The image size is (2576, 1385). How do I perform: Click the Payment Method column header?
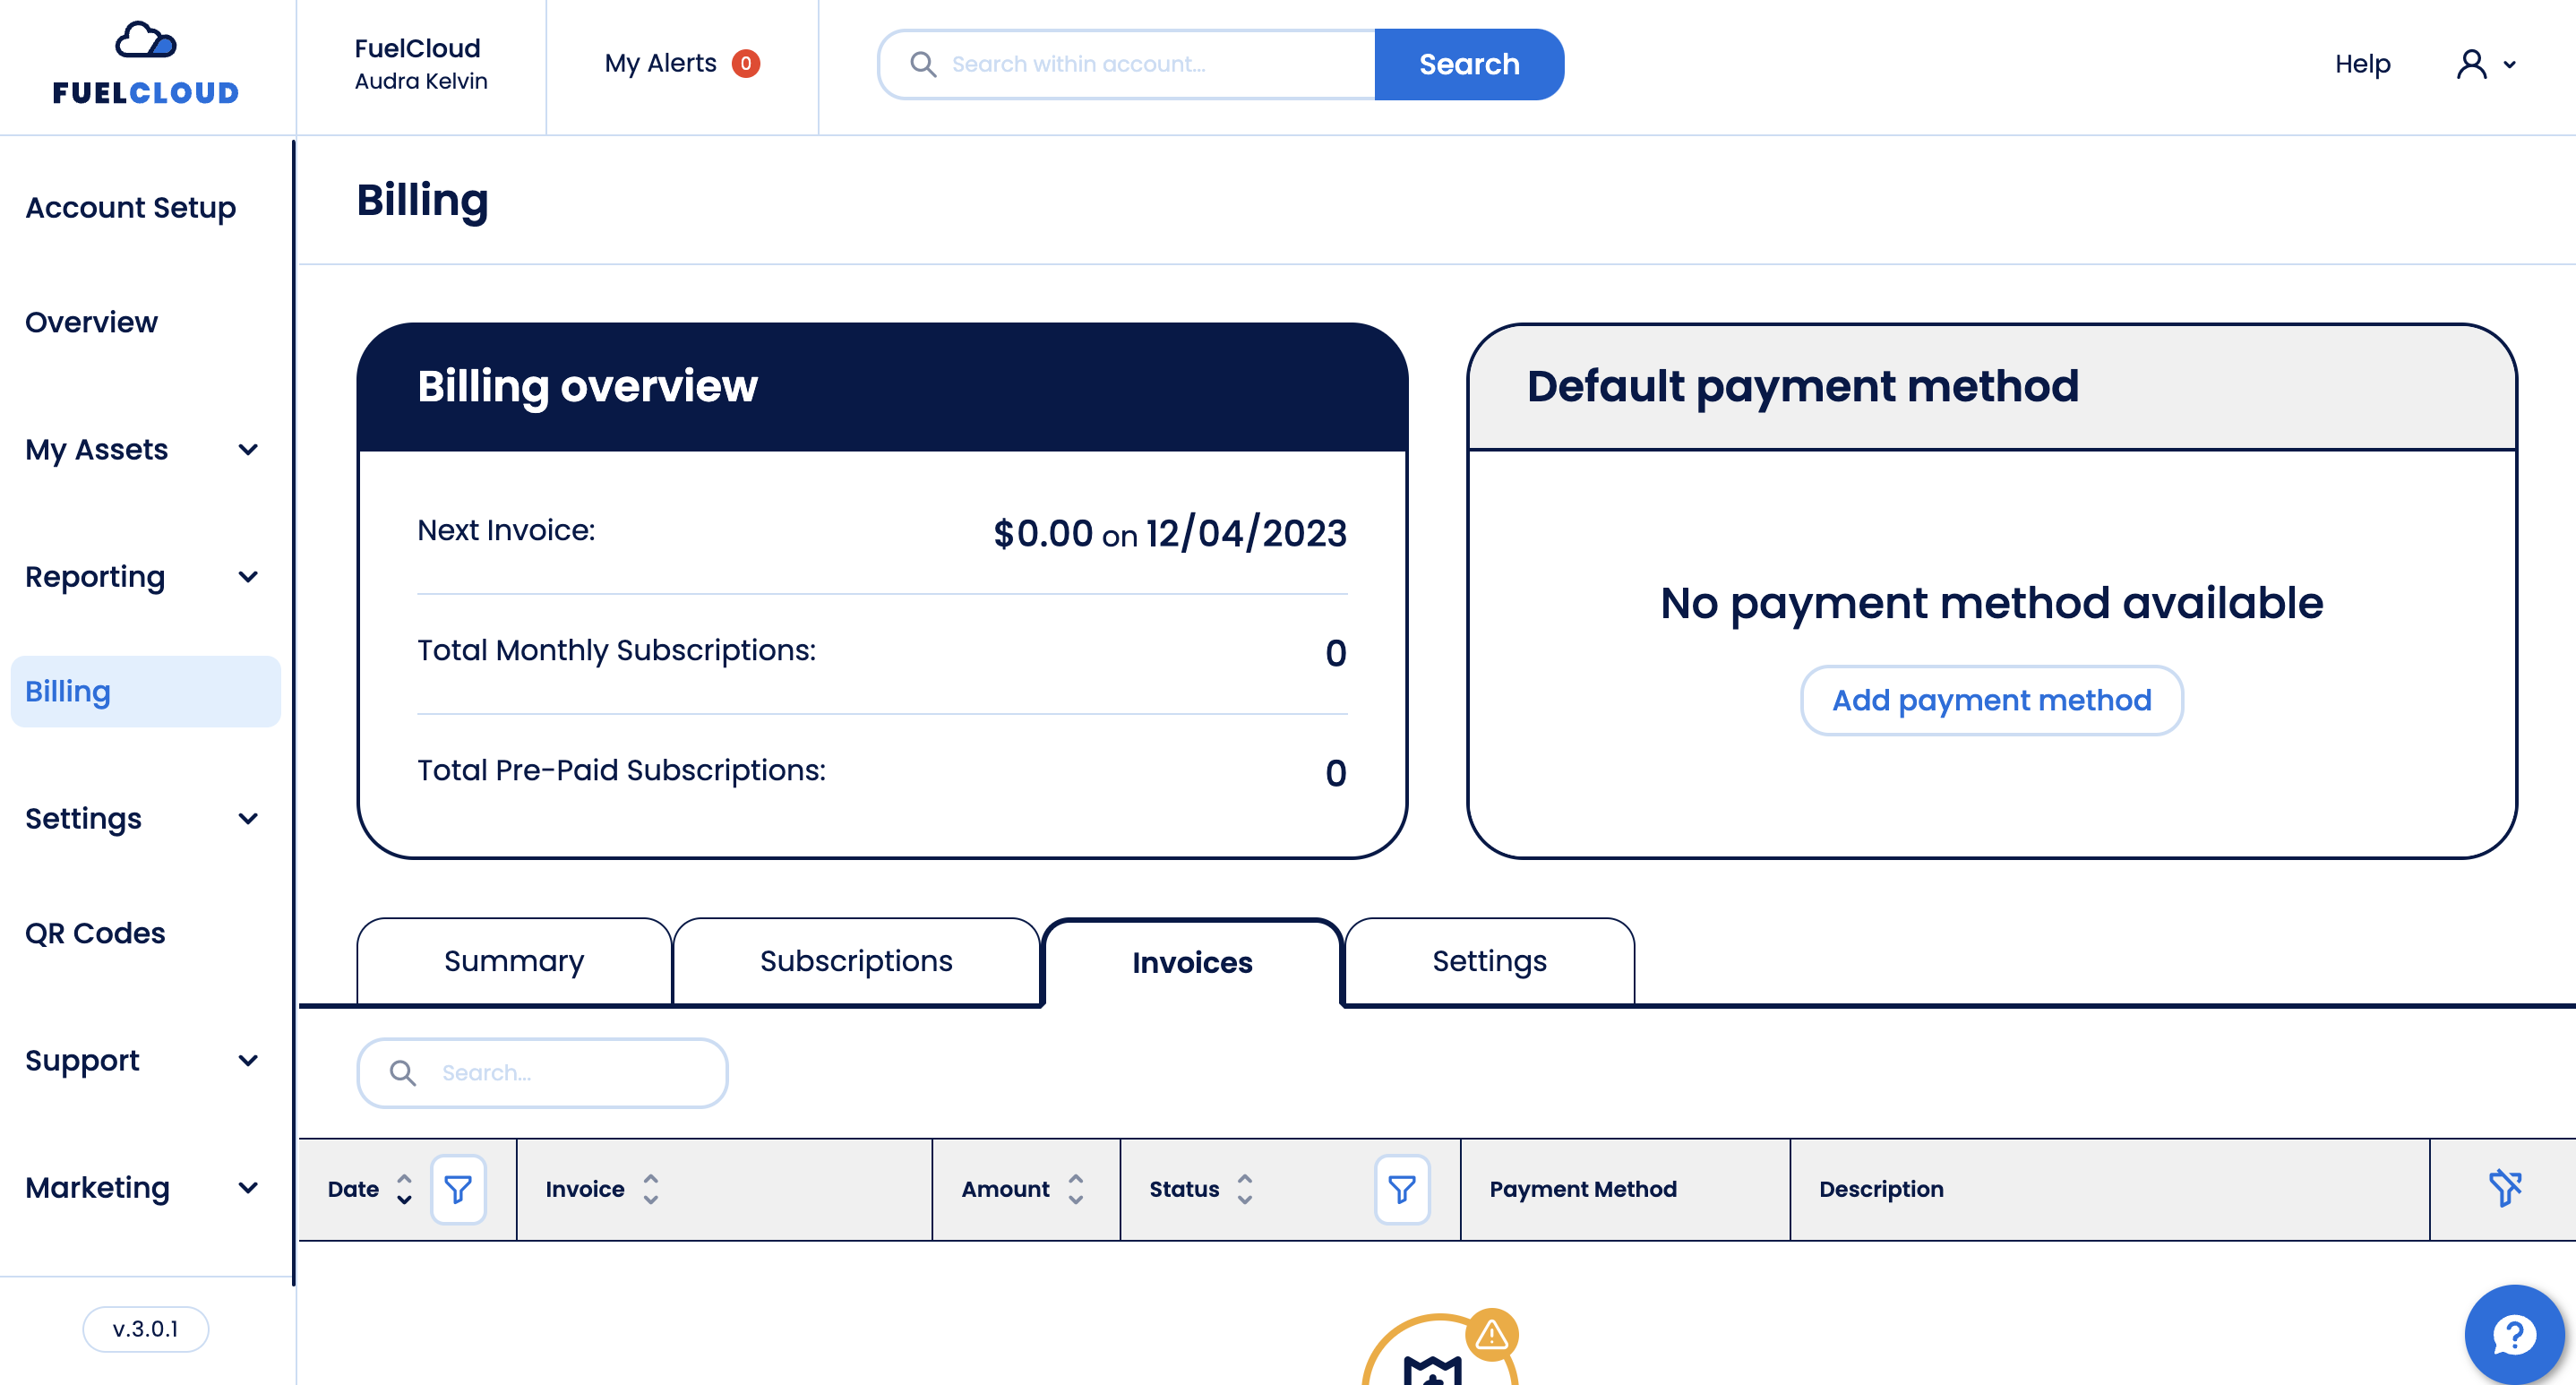click(1583, 1189)
